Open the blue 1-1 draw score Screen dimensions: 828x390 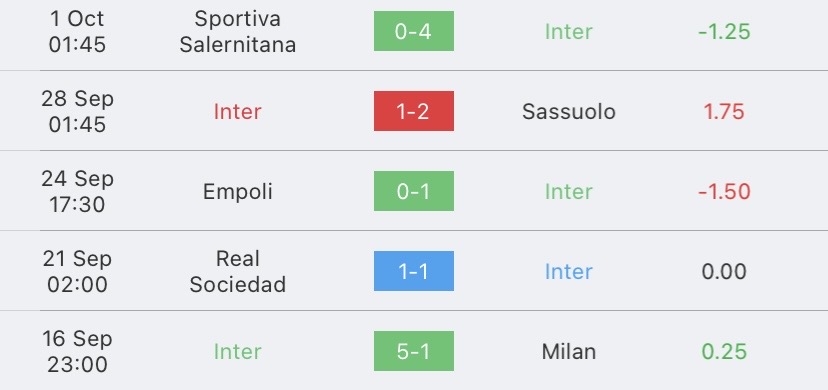point(413,271)
